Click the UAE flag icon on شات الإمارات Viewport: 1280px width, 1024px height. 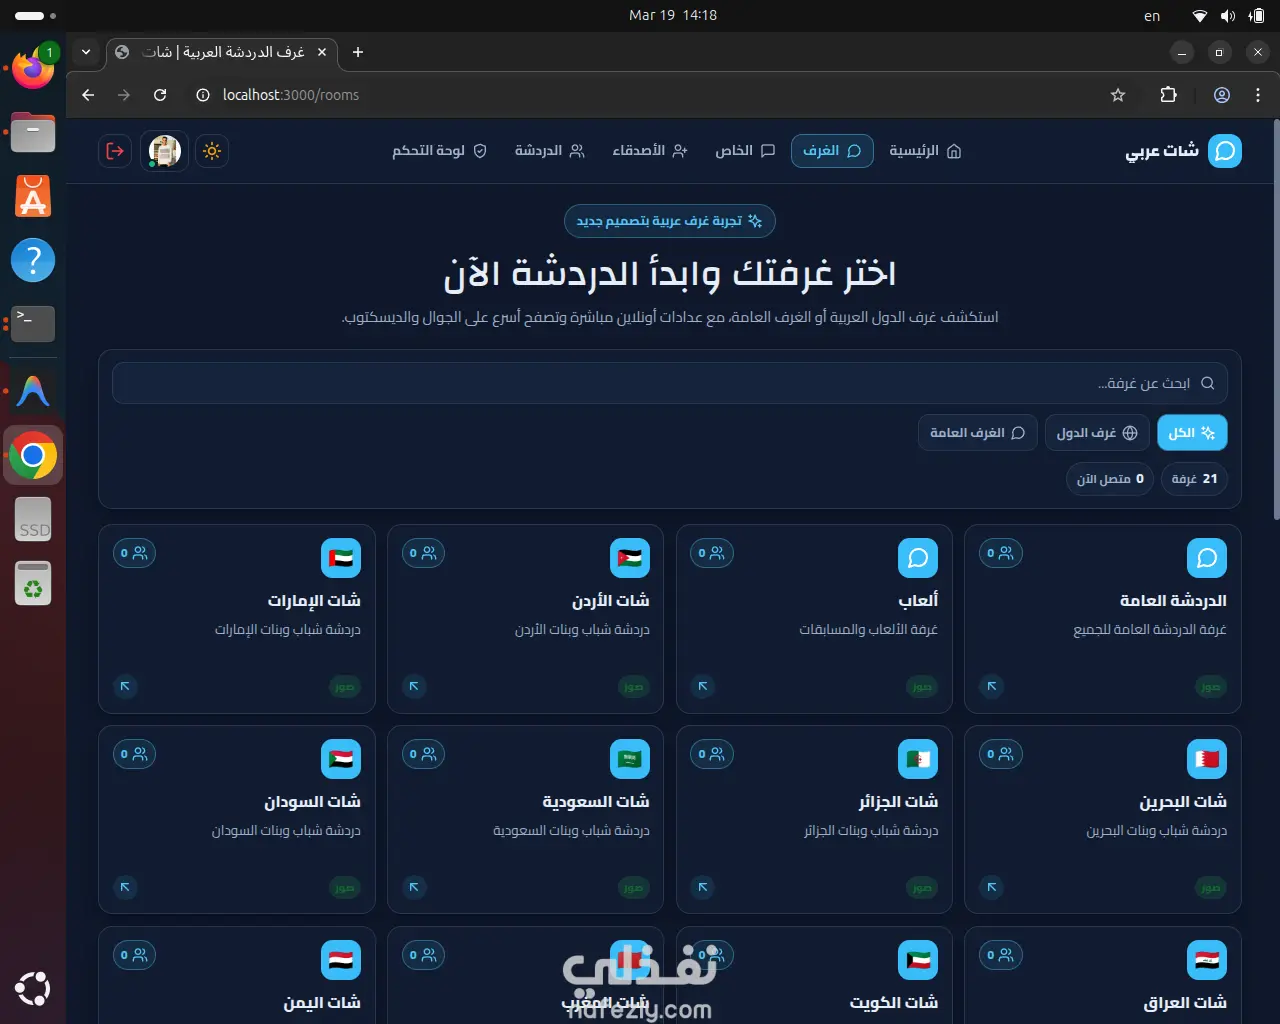pos(341,558)
